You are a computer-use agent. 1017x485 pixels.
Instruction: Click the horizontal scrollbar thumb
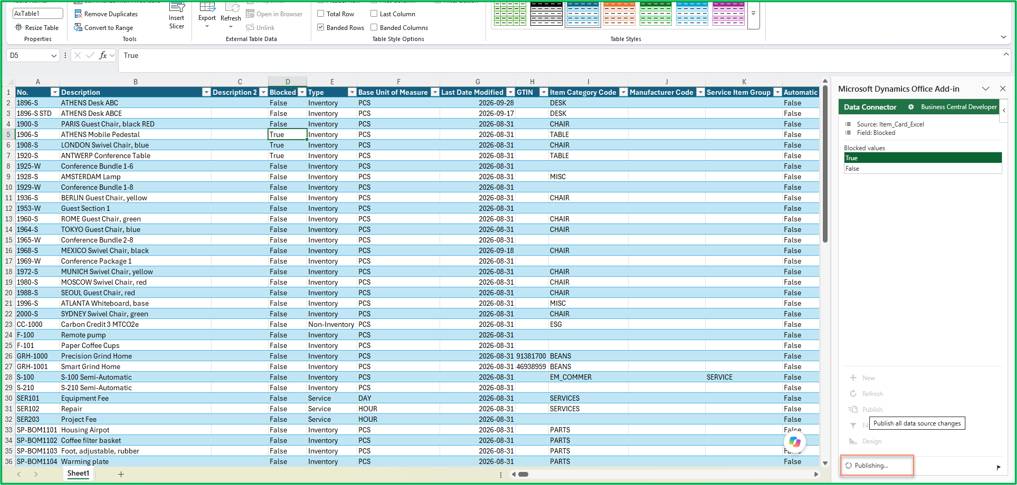coord(523,474)
